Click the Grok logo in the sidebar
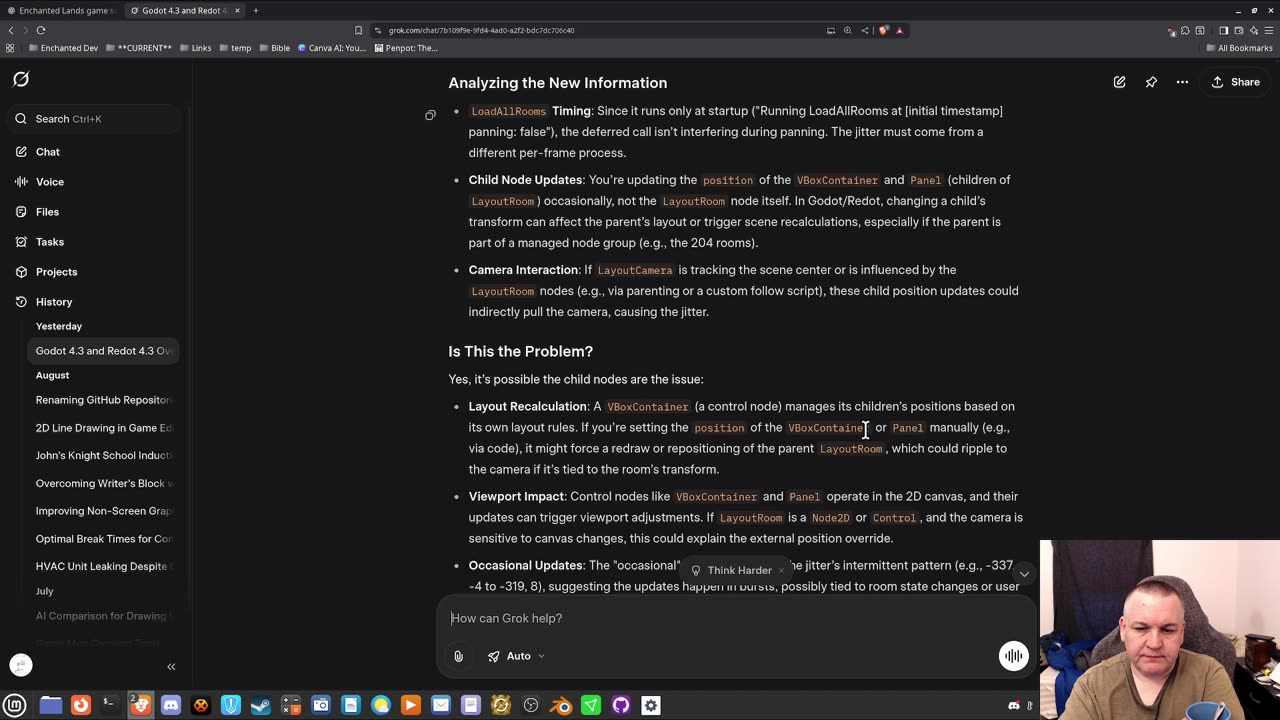This screenshot has width=1280, height=720. [21, 80]
